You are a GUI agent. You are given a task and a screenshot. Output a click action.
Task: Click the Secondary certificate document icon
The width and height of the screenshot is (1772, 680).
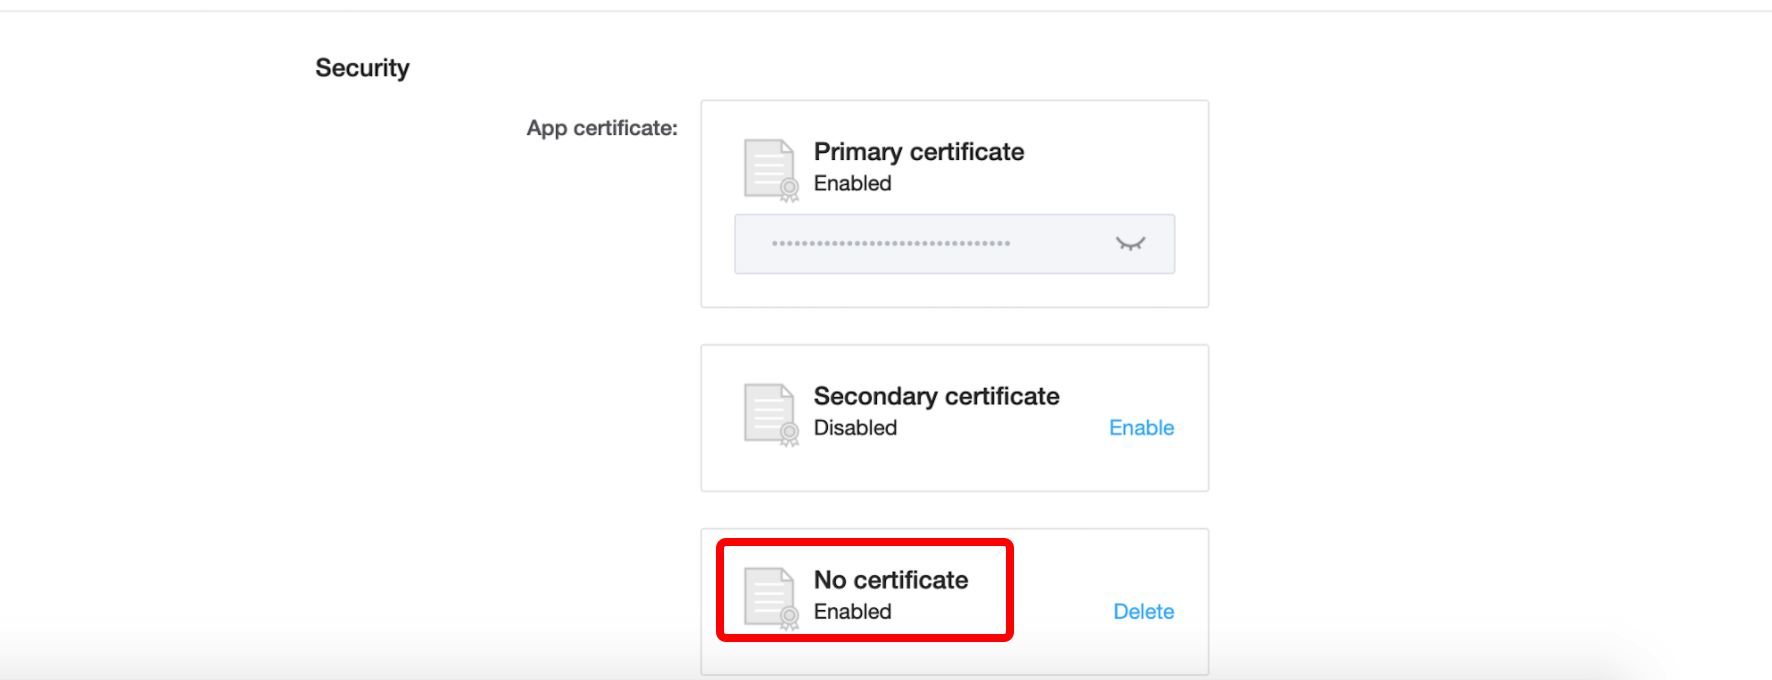click(x=771, y=415)
